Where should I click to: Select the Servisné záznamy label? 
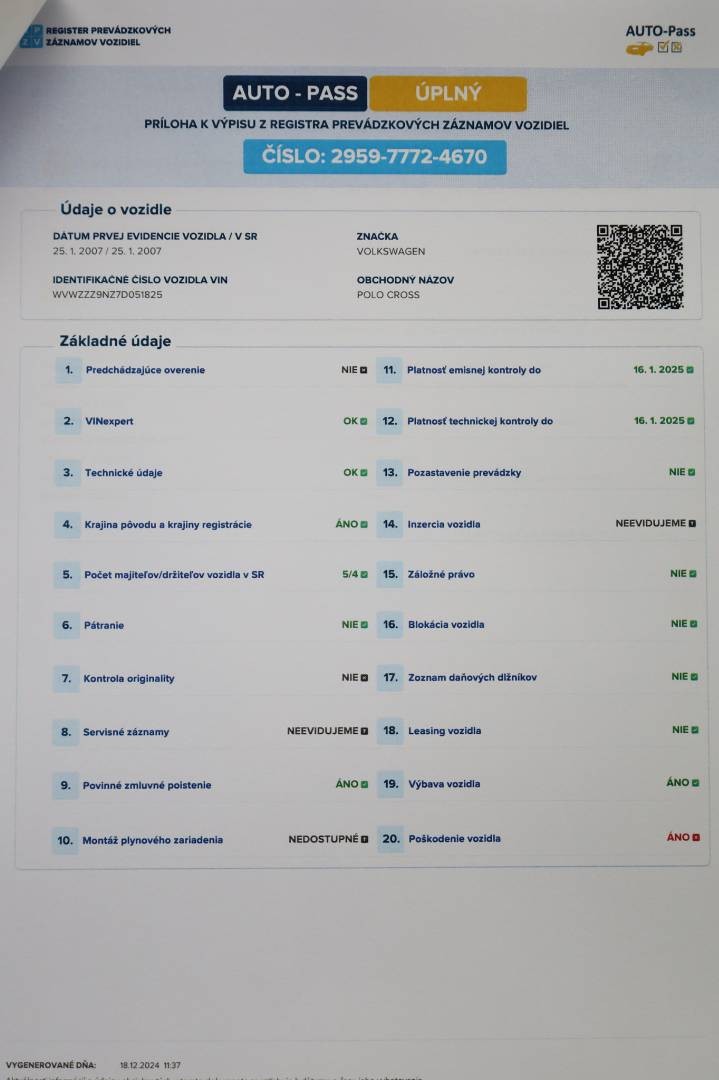[126, 731]
